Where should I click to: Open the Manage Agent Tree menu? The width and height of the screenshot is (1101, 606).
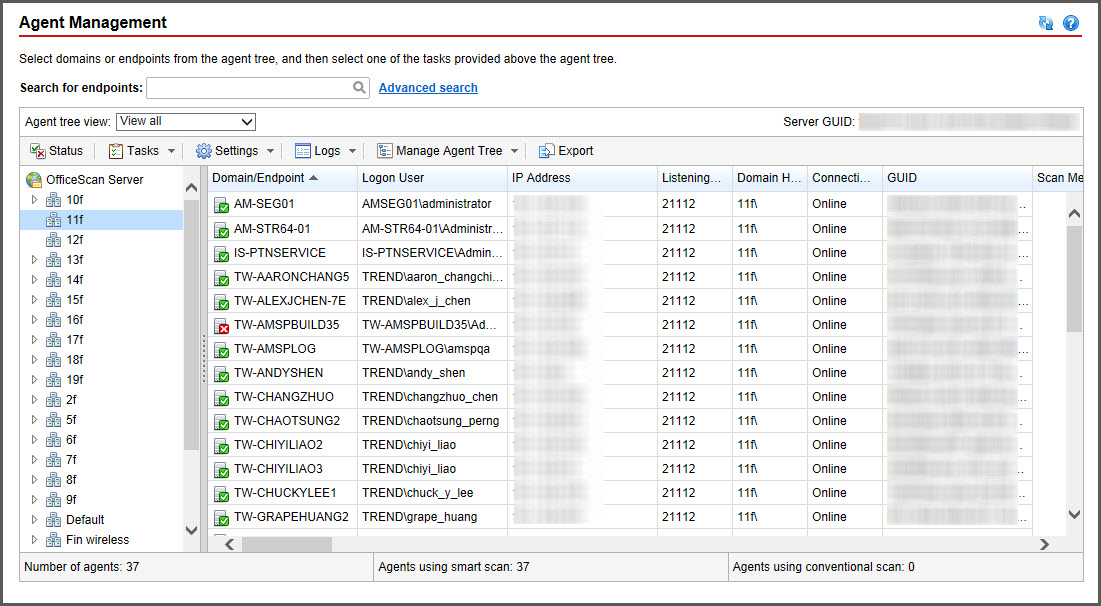point(448,151)
